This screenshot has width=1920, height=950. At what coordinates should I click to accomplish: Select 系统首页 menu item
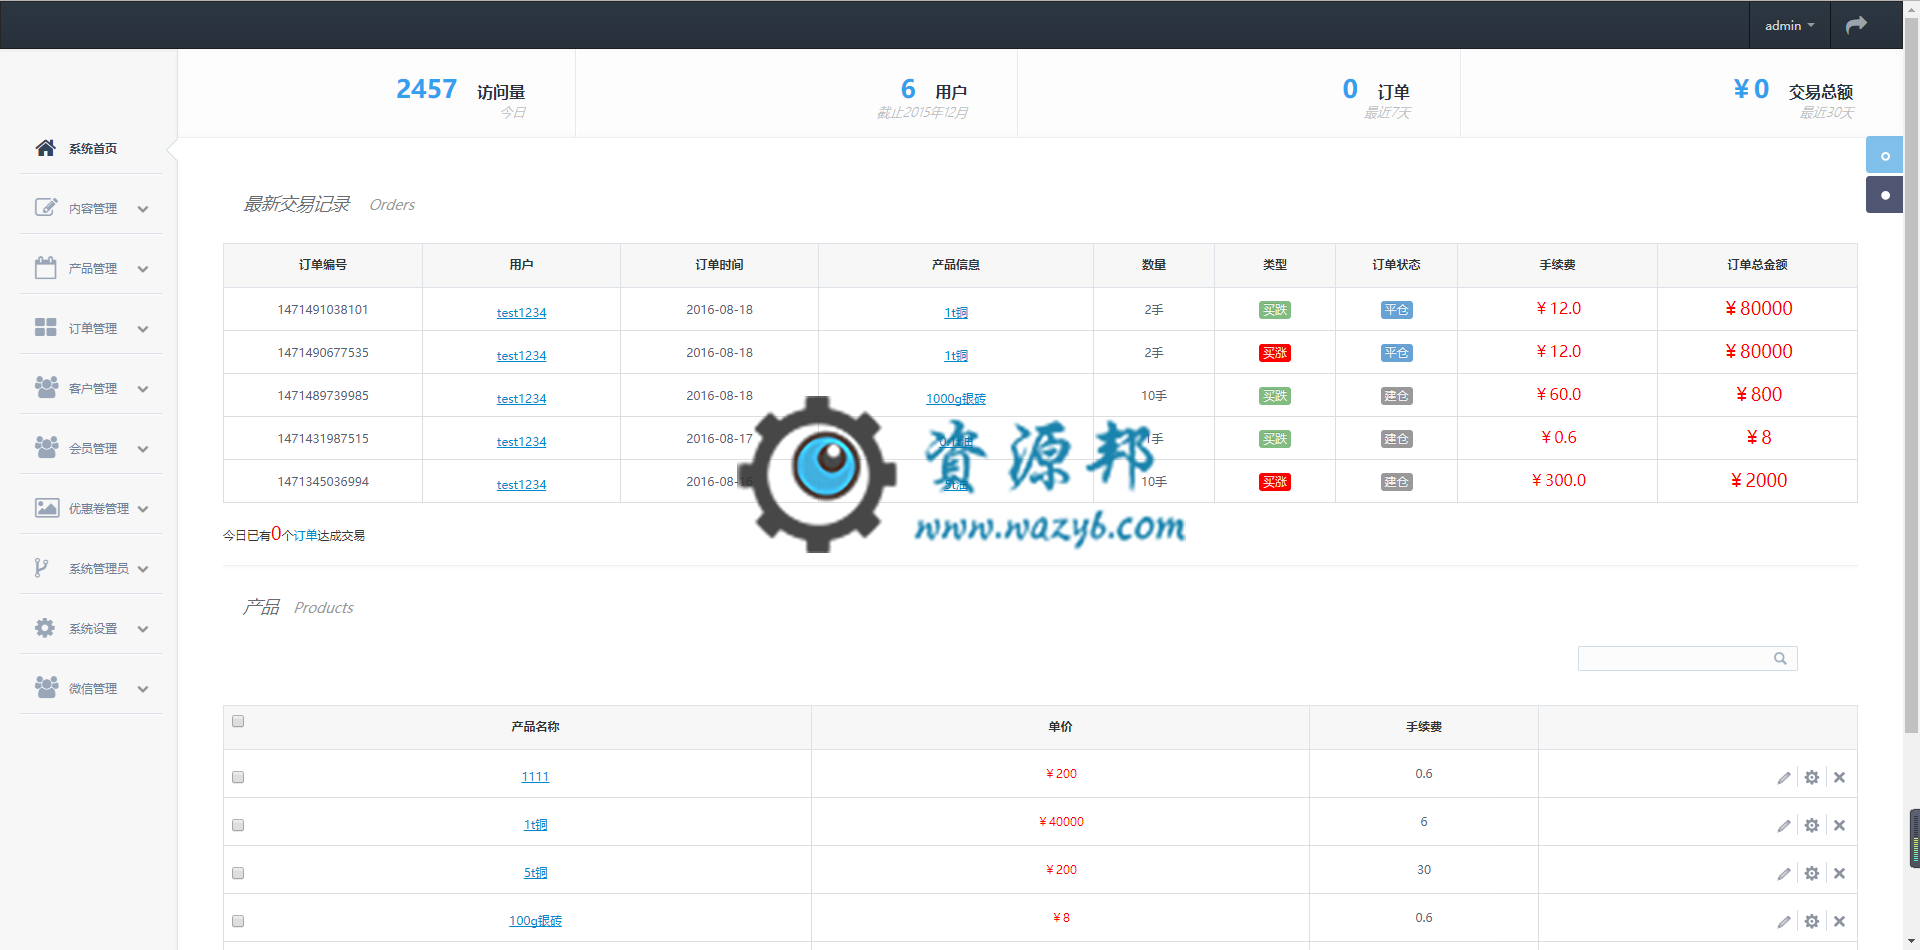click(x=93, y=148)
